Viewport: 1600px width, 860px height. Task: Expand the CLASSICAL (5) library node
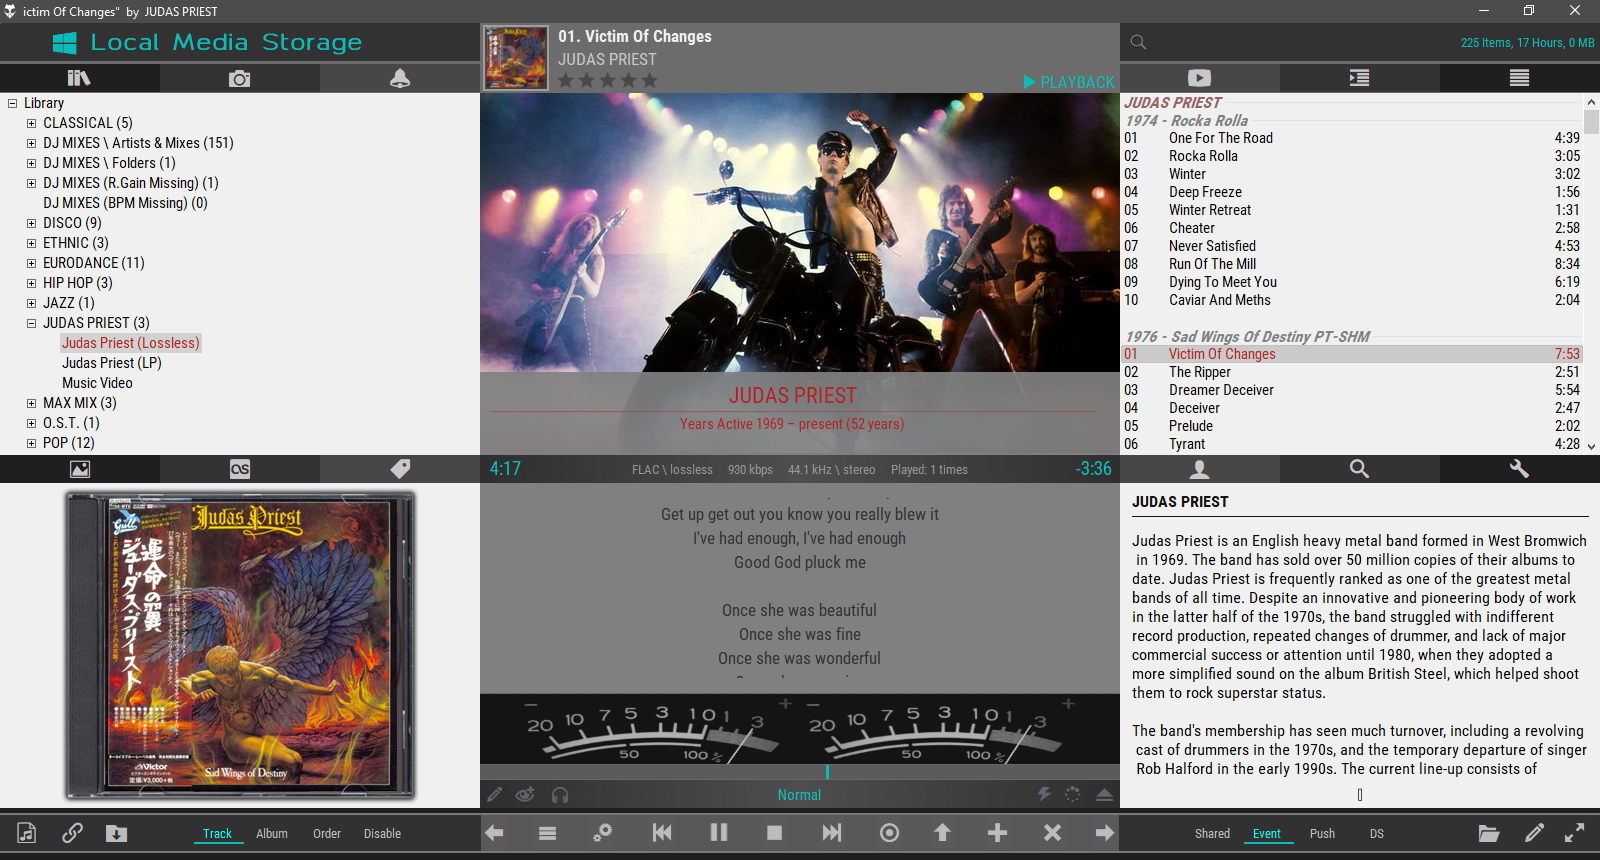pyautogui.click(x=31, y=123)
